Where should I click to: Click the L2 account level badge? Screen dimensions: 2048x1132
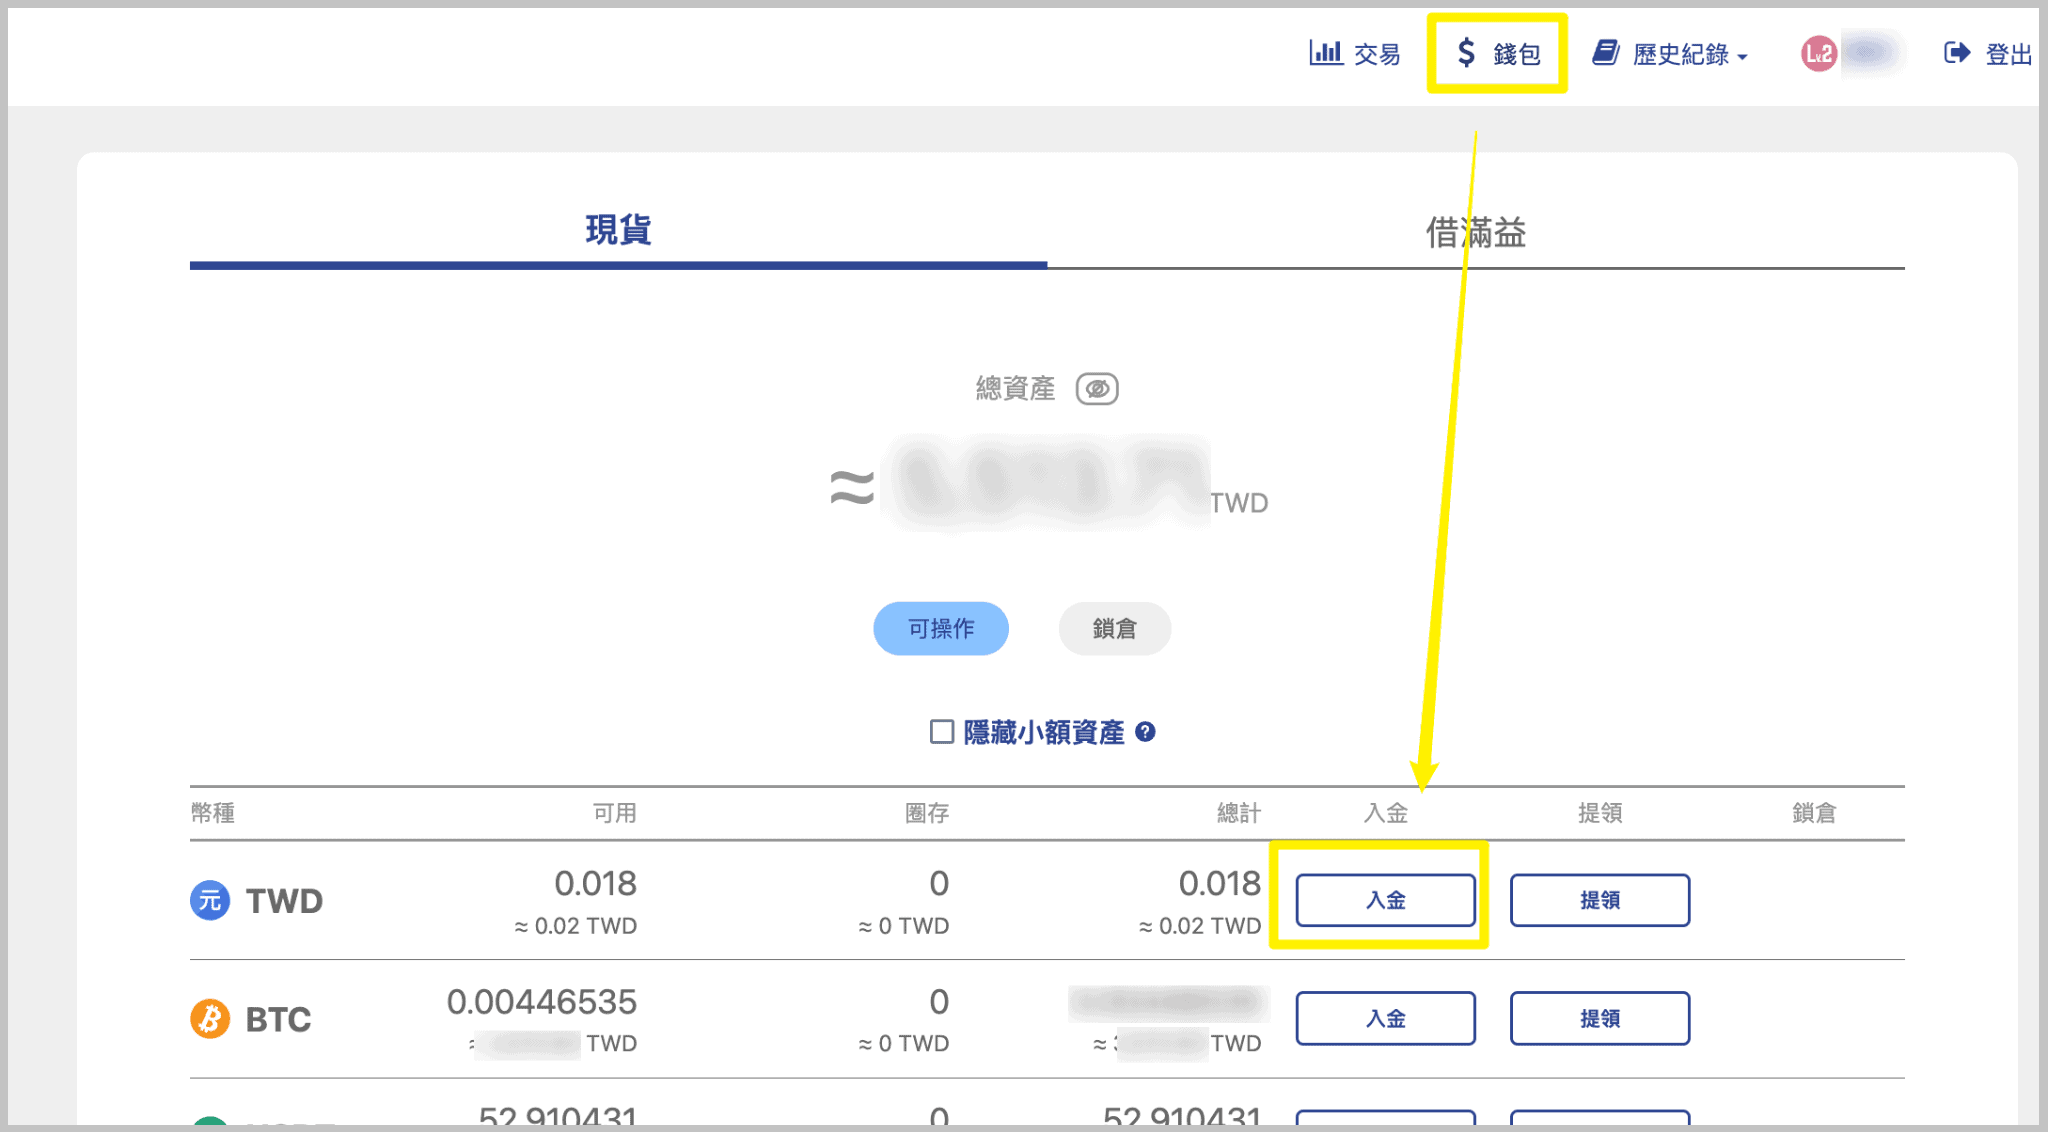coord(1818,53)
